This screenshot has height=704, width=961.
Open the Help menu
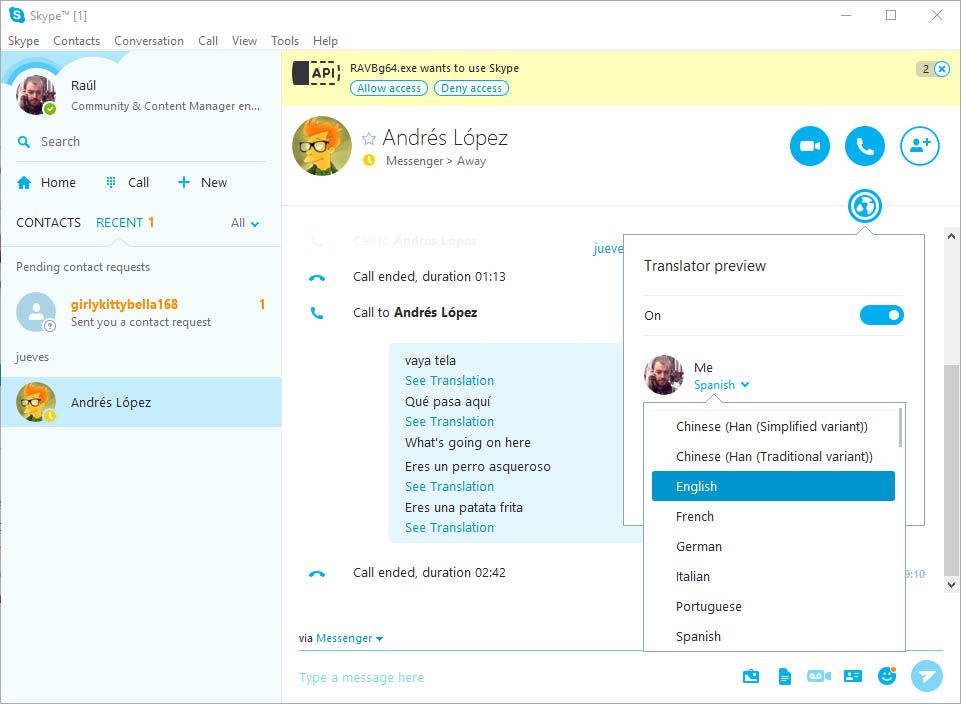(x=325, y=41)
